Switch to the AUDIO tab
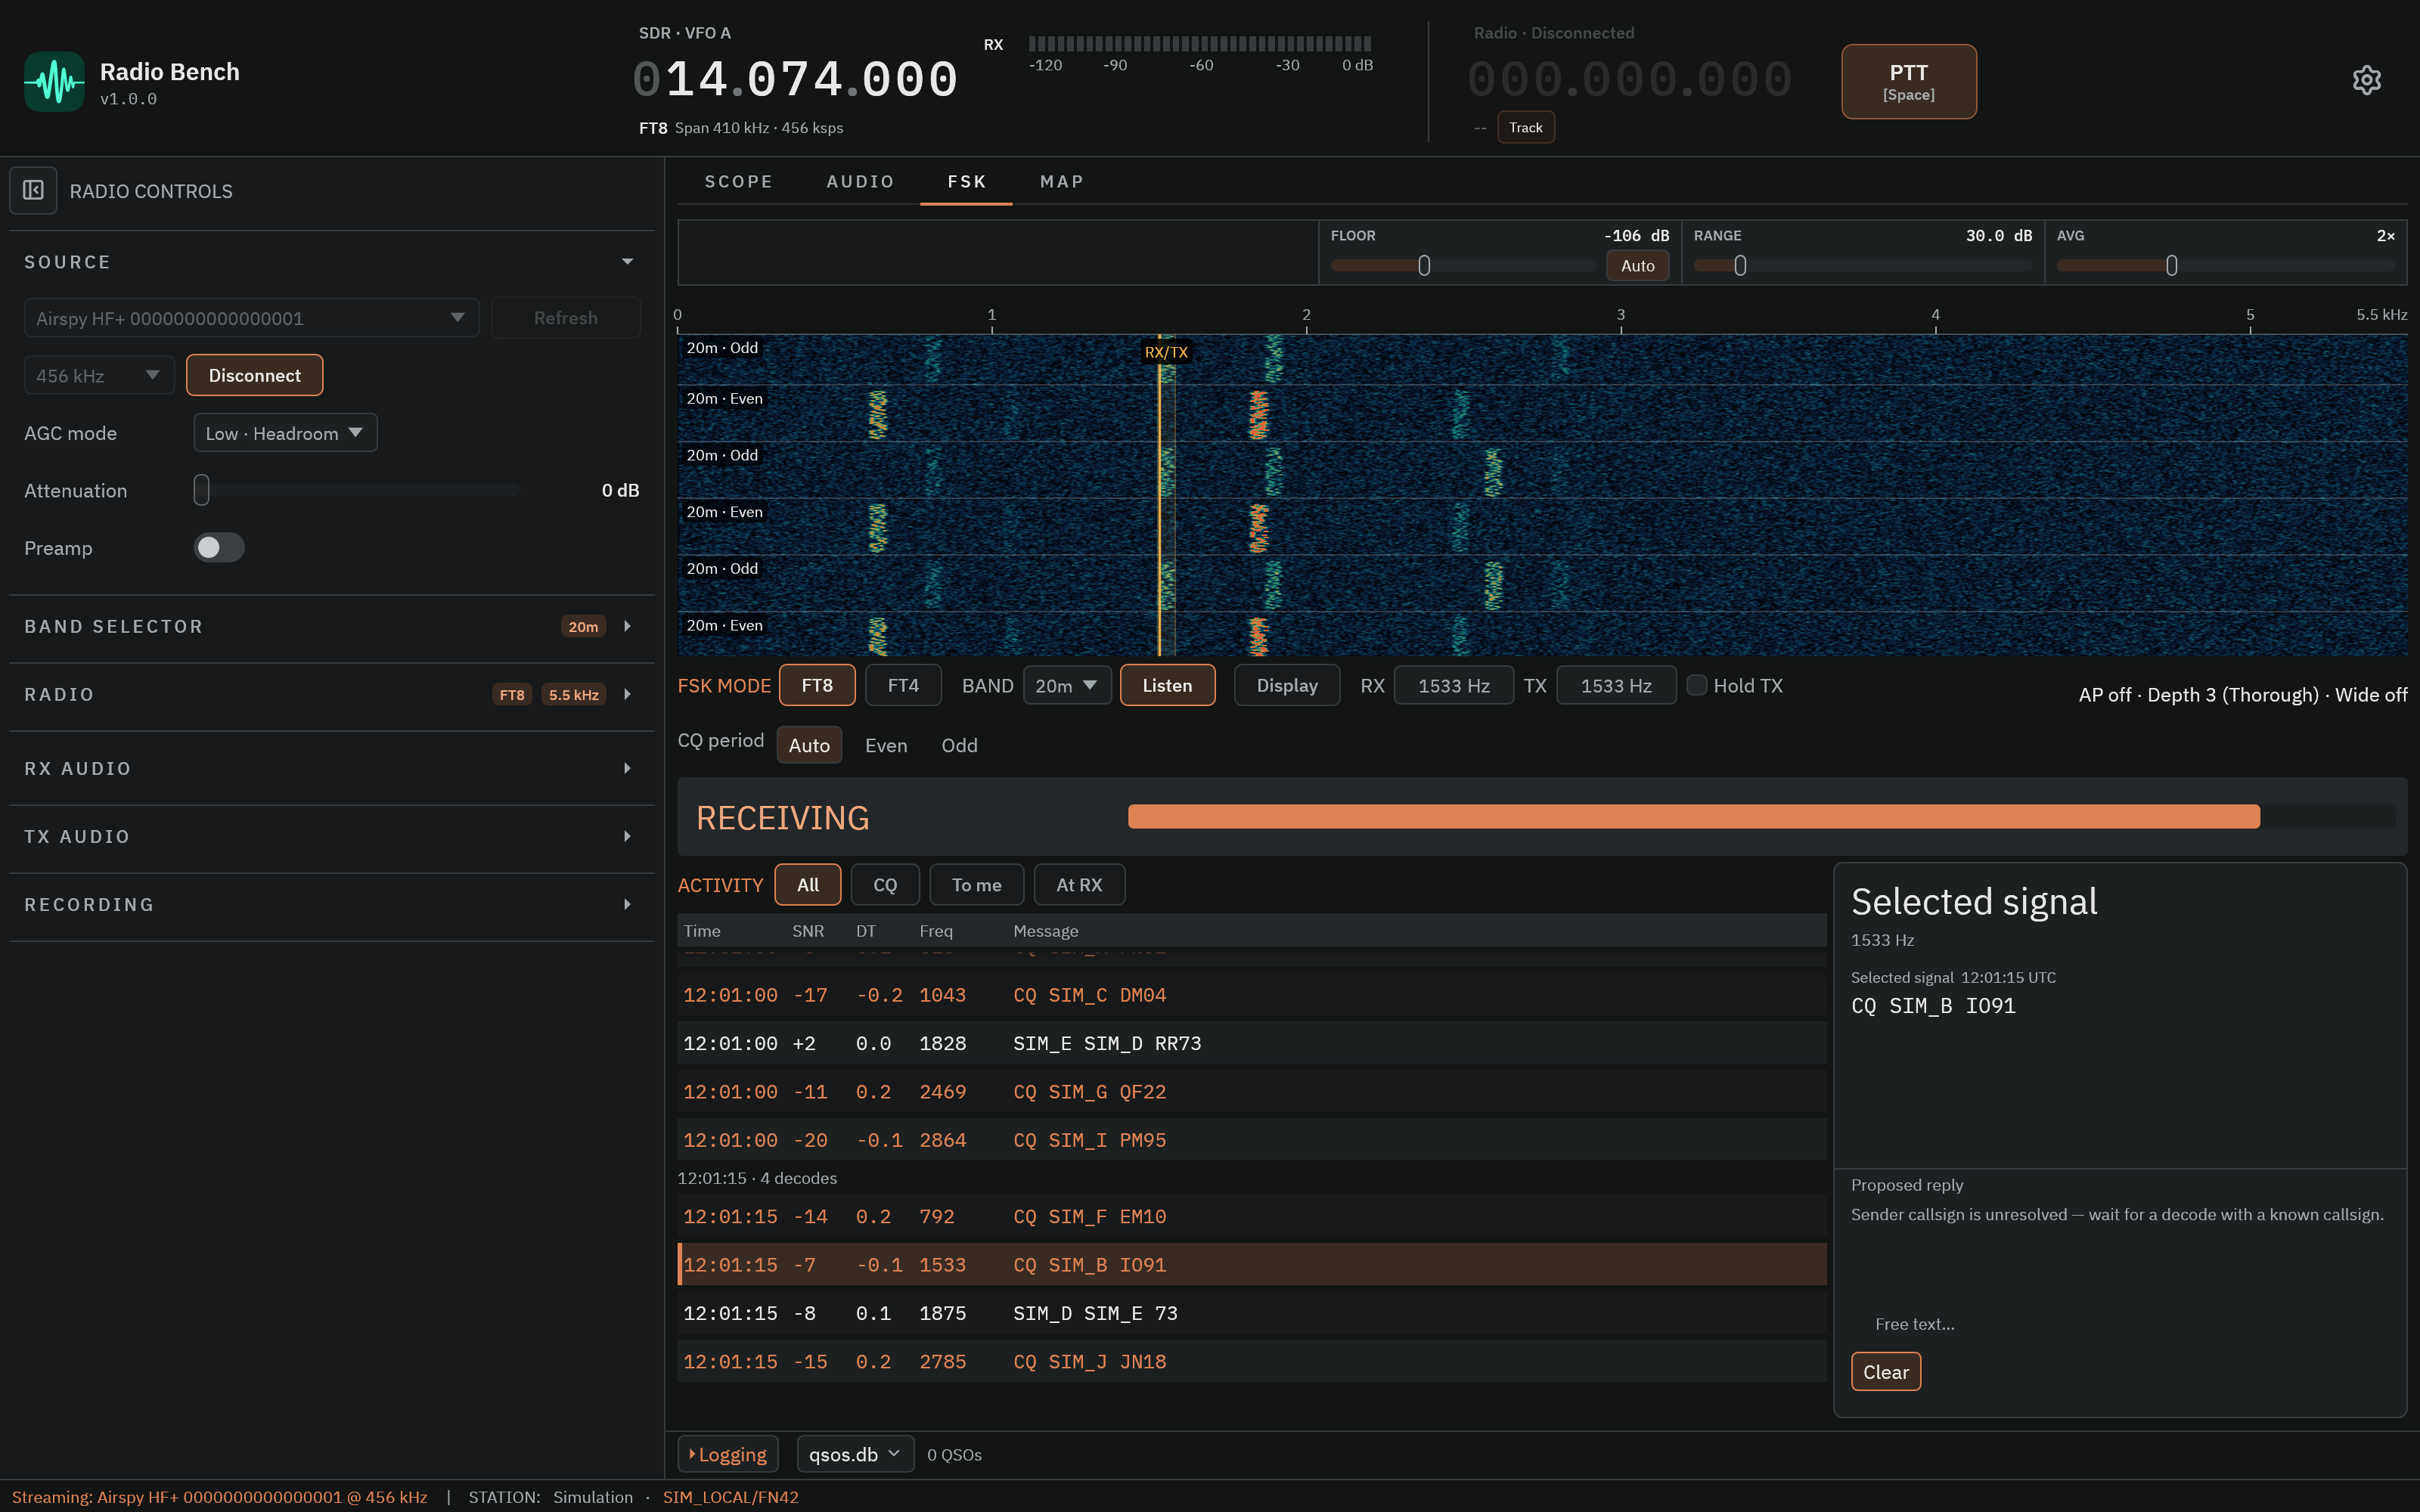Screen dimensions: 2420x1512 860,181
